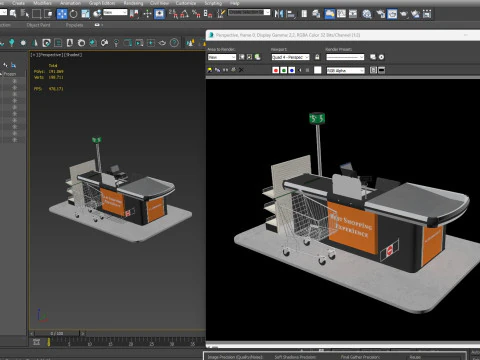
Task: Toggle the viewport lock icon in render window
Action: (x=317, y=57)
